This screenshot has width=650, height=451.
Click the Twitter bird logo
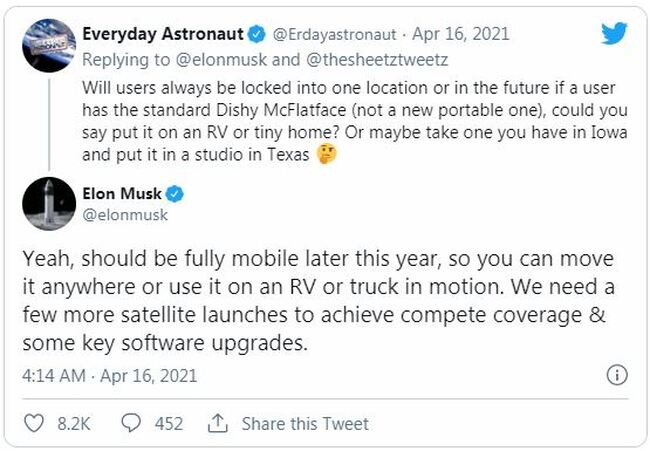coord(614,33)
